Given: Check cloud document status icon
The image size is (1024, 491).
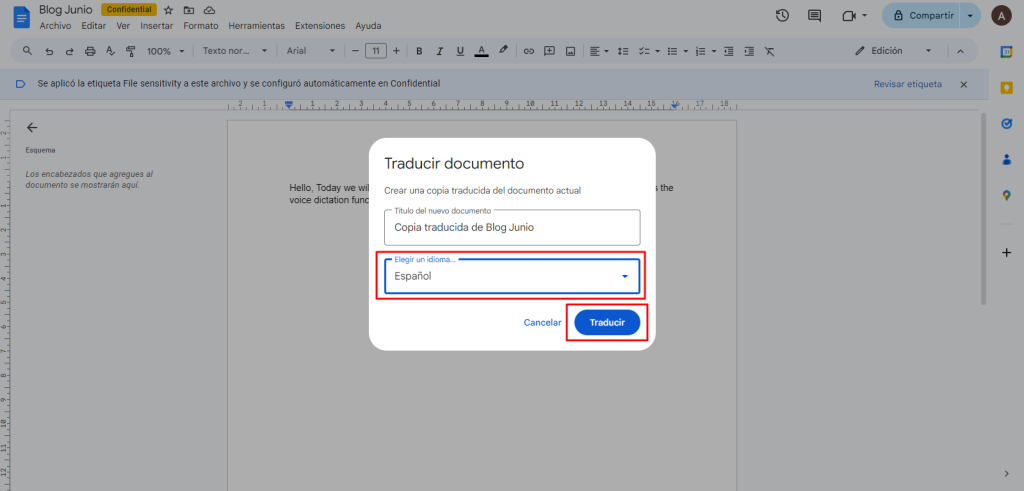Looking at the screenshot, I should click(209, 10).
